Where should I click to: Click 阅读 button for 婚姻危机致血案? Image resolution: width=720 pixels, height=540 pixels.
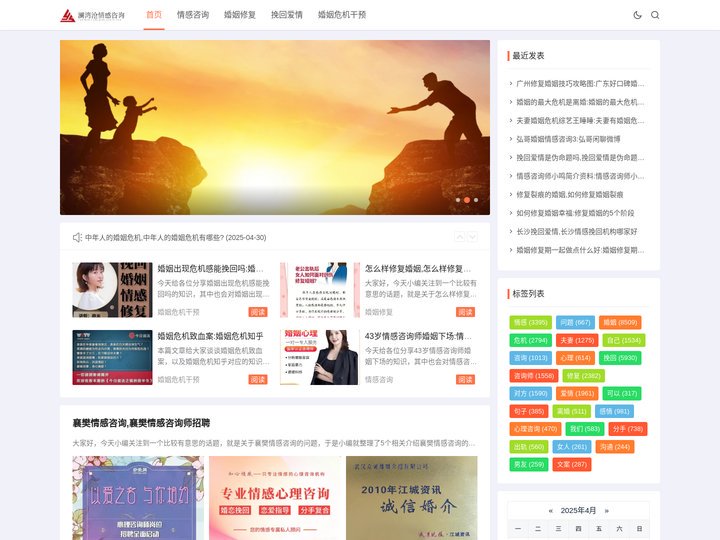click(258, 380)
